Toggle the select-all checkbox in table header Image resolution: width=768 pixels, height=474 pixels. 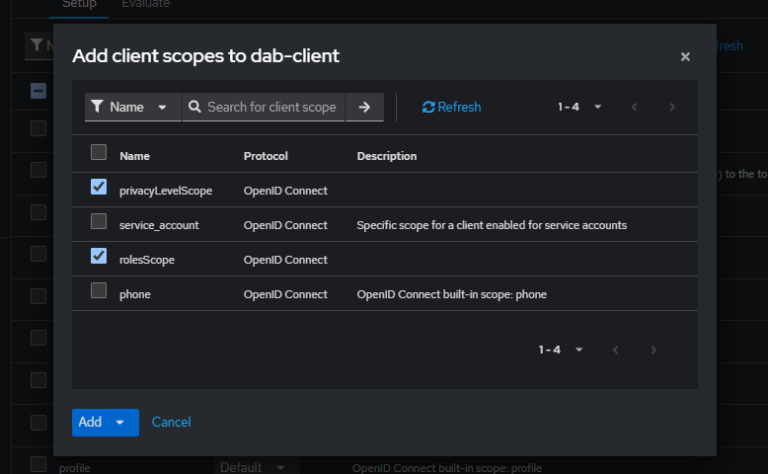(x=99, y=153)
